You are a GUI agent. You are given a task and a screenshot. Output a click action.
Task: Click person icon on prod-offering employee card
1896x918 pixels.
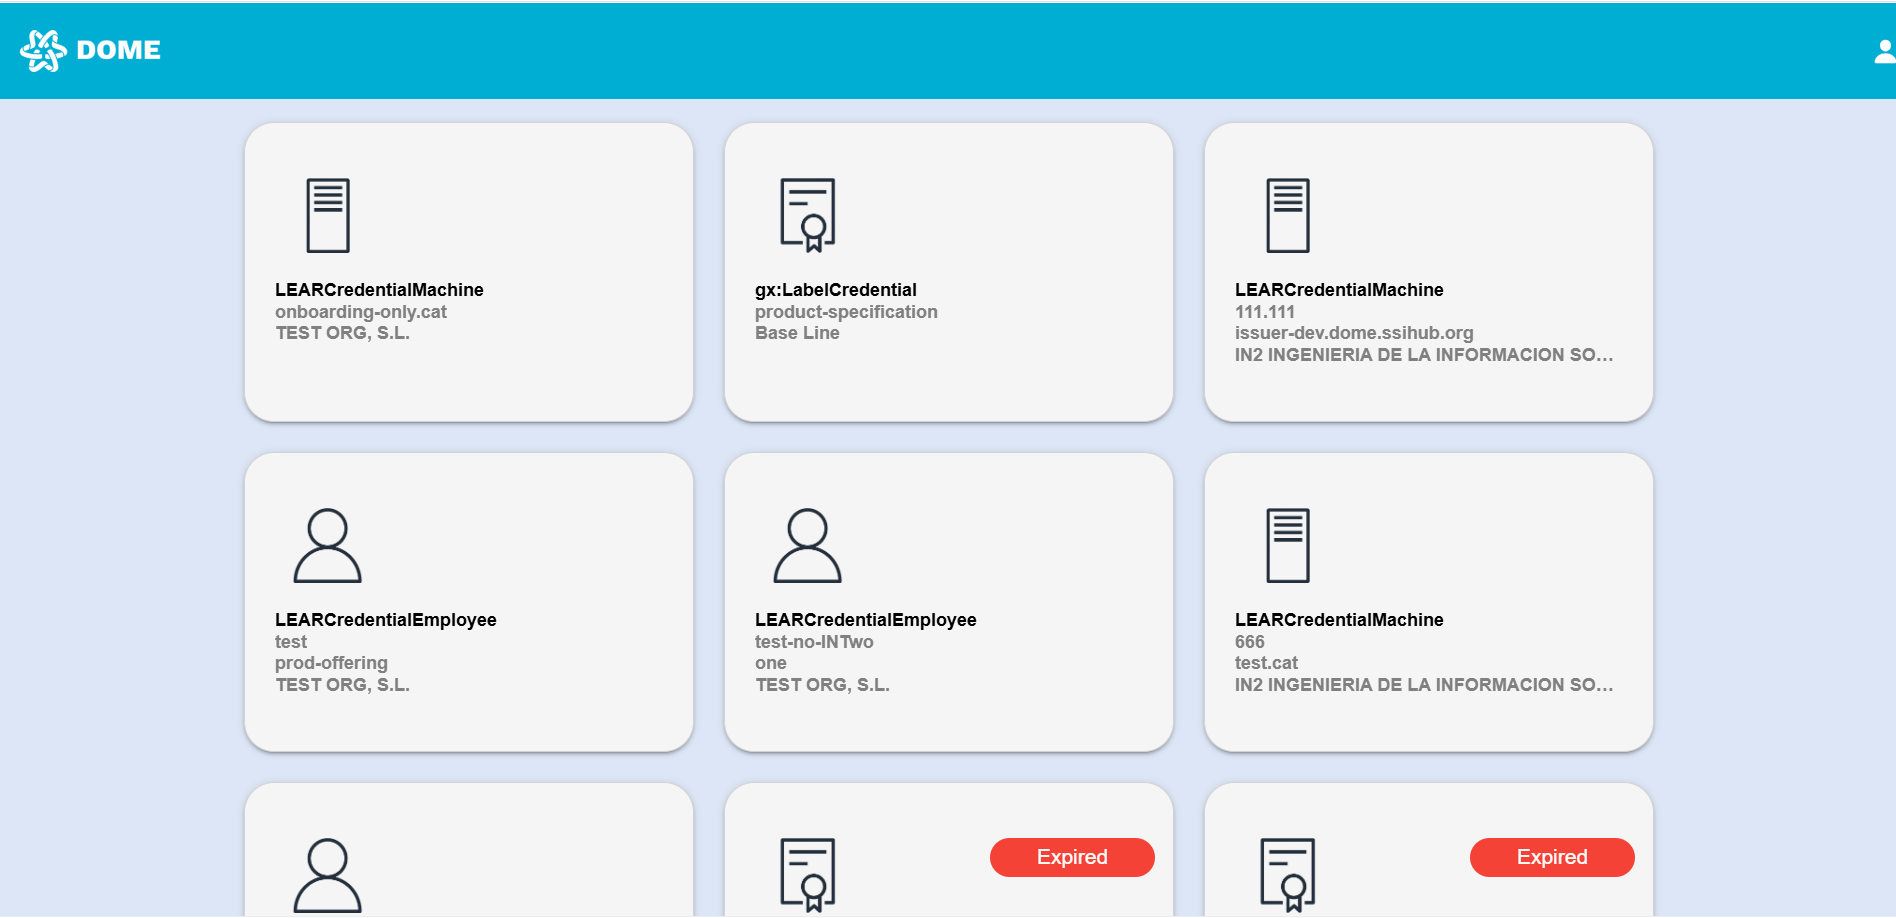(327, 545)
